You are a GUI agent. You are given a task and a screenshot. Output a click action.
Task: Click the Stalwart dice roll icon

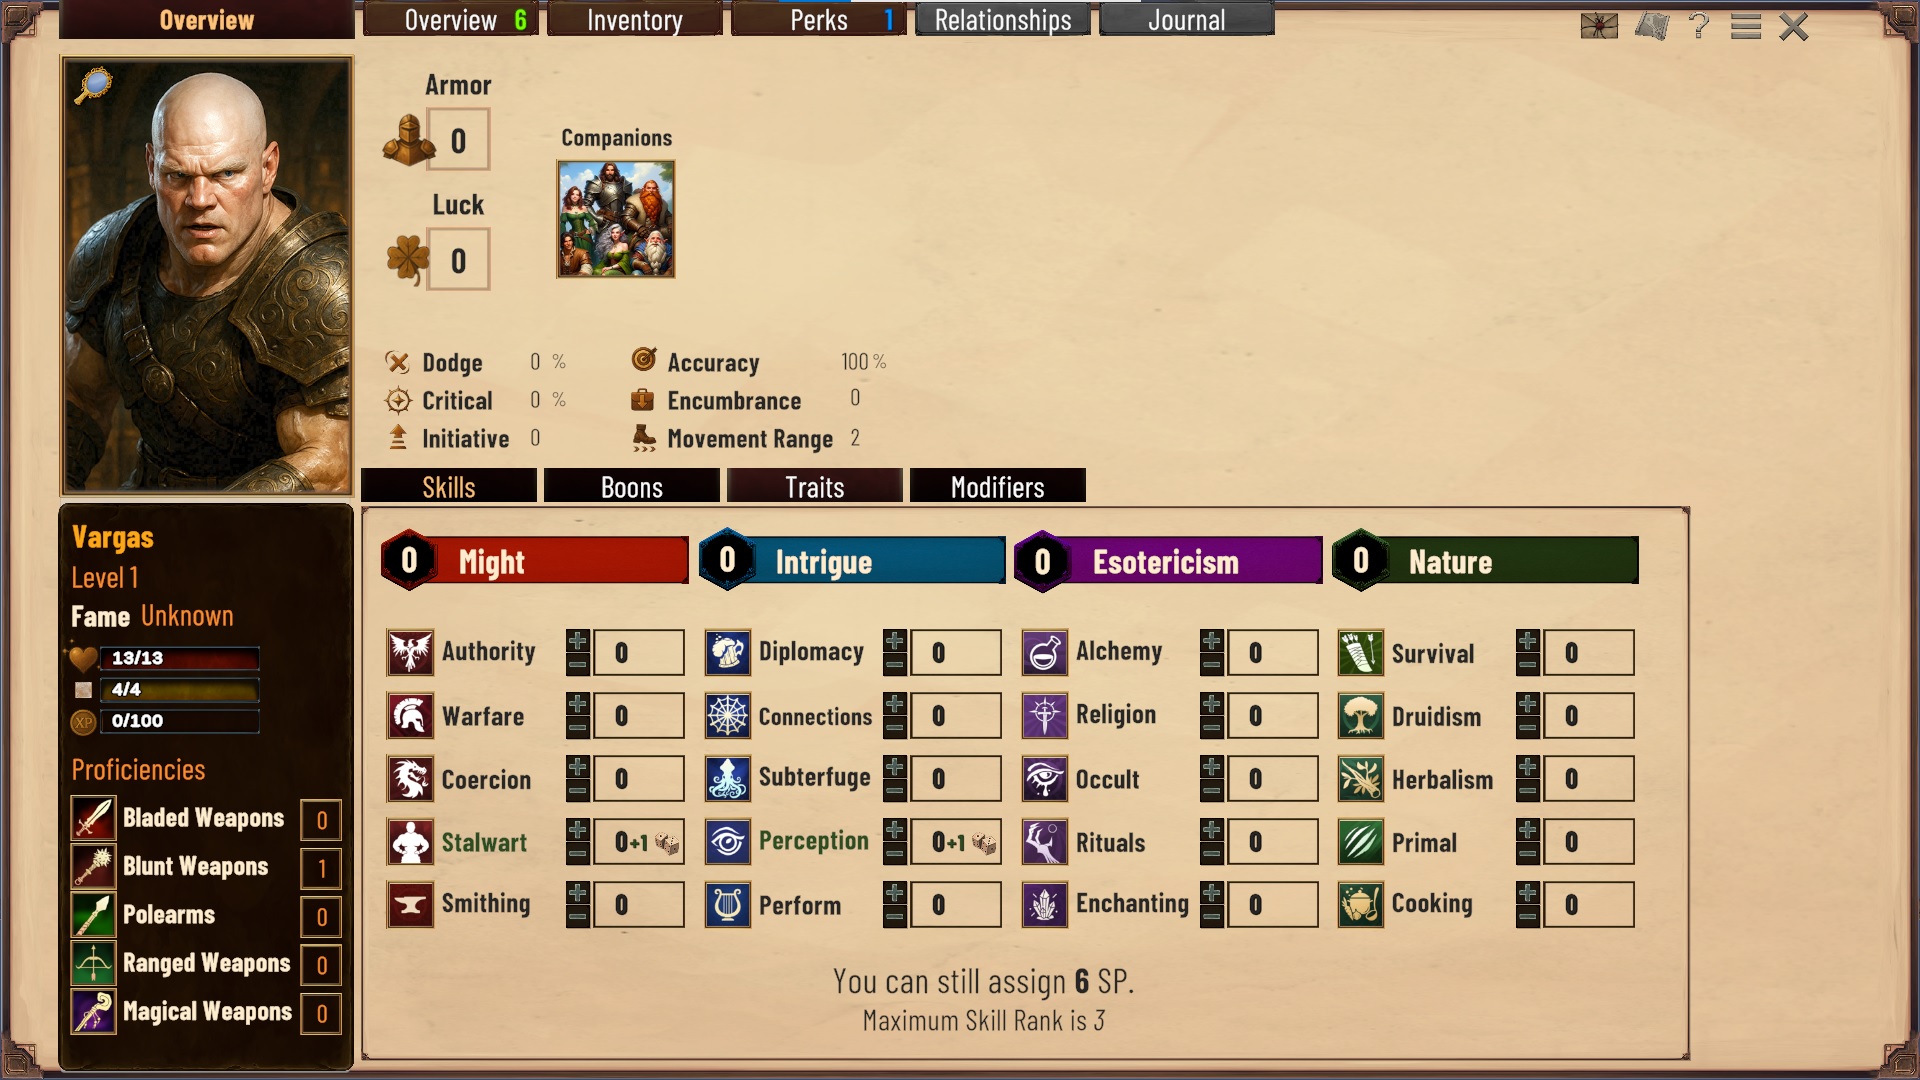coord(667,844)
